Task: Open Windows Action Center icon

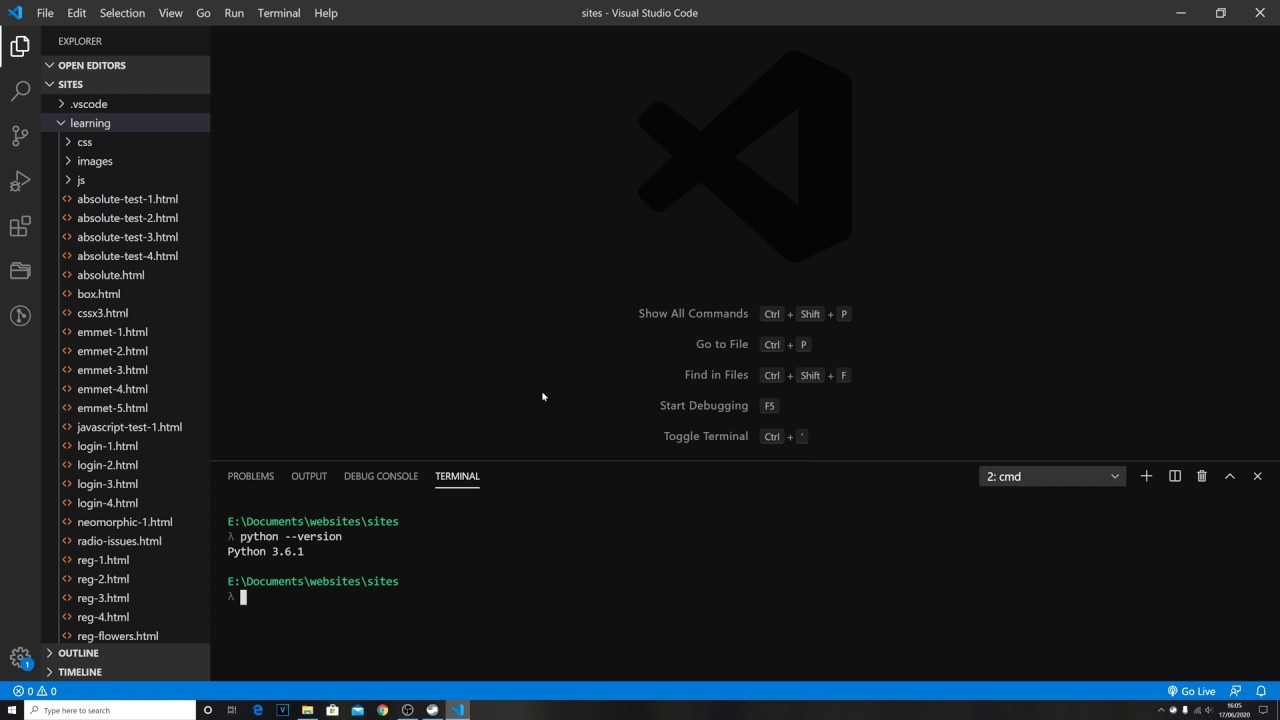Action: pyautogui.click(x=1263, y=710)
